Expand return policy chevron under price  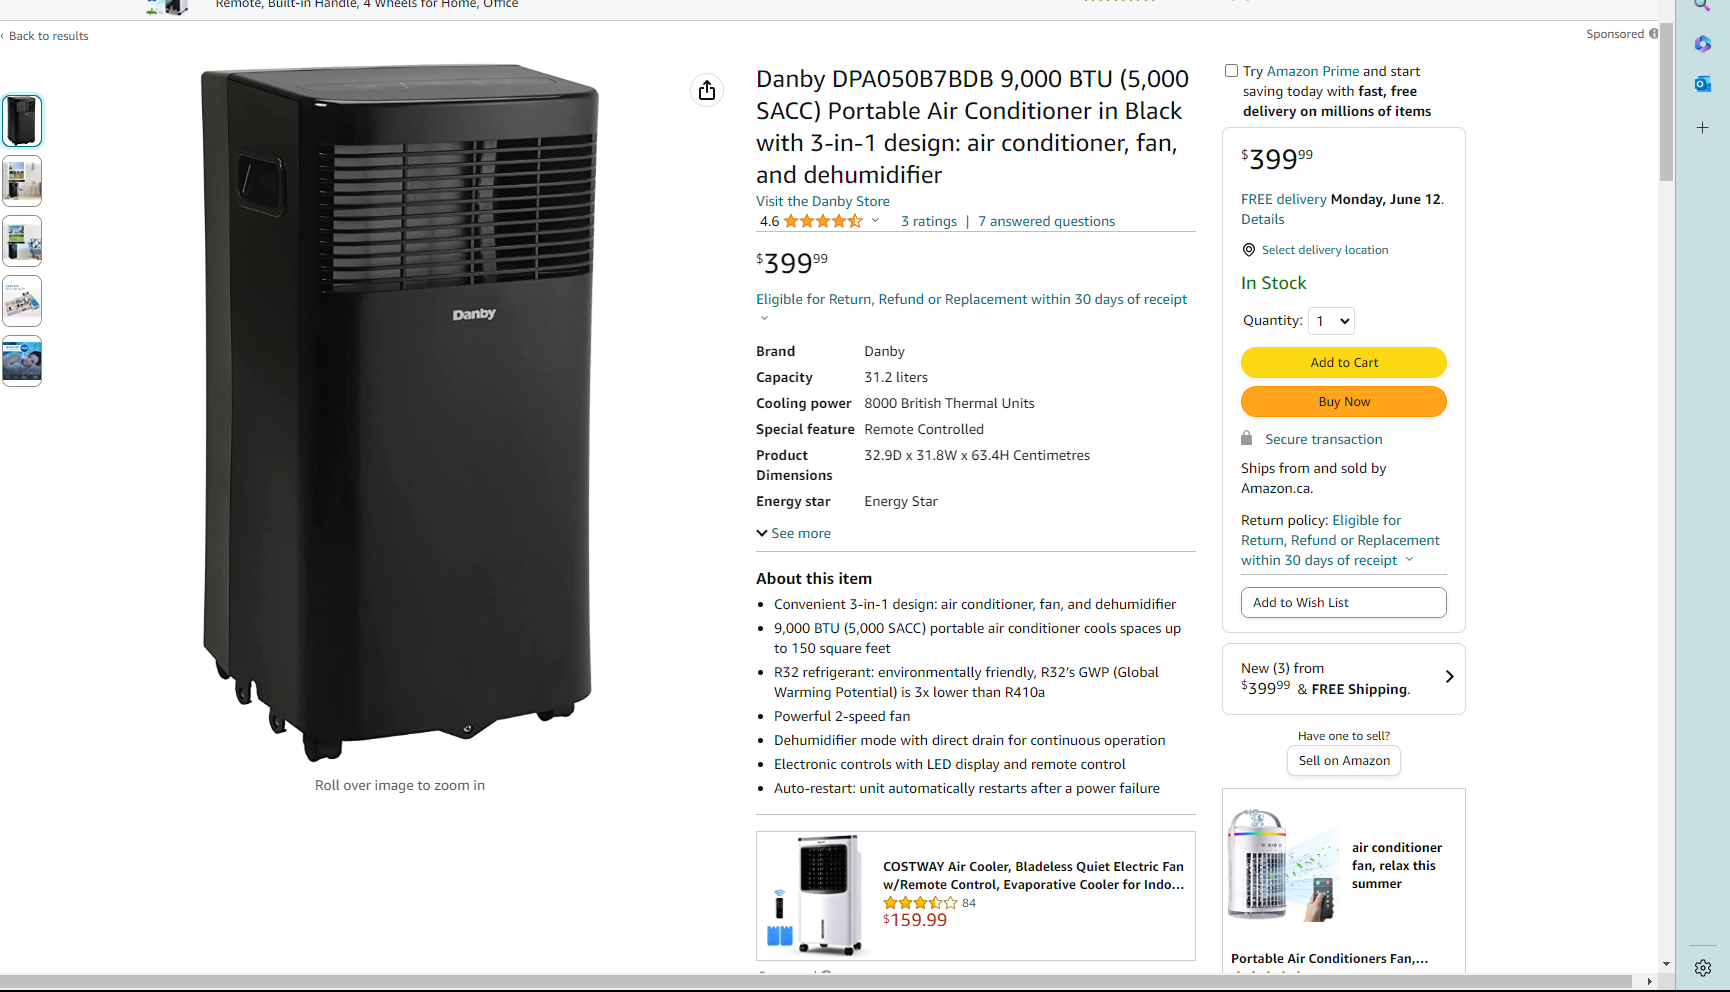click(x=764, y=318)
